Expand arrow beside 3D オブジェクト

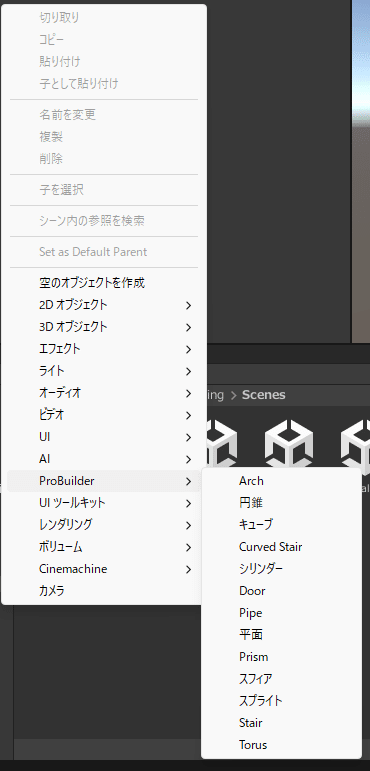(x=188, y=327)
